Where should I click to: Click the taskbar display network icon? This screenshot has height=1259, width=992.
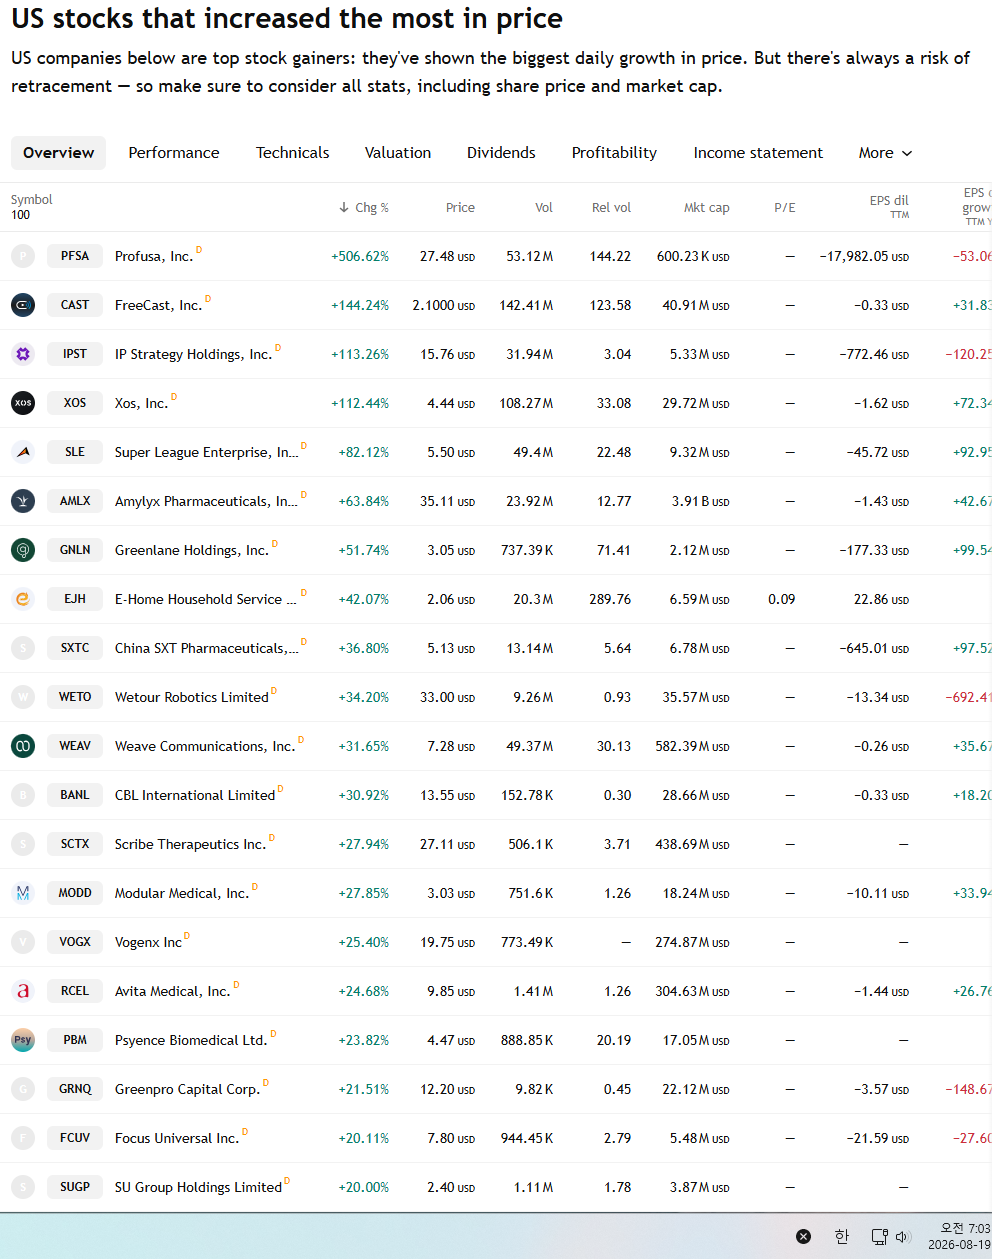pos(879,1237)
